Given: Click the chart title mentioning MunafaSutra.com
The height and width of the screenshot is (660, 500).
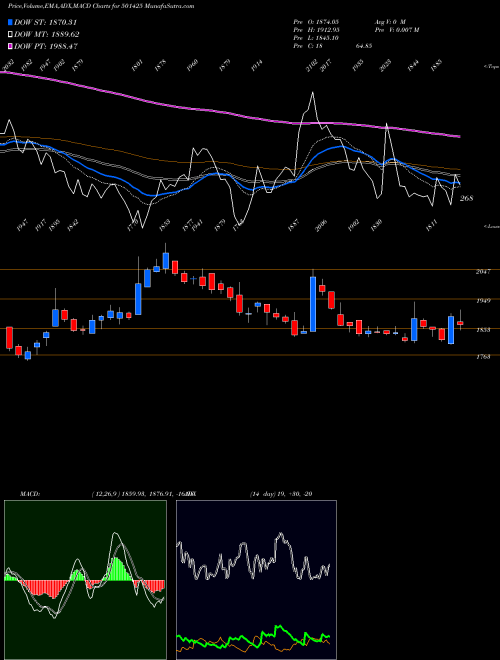Looking at the screenshot, I should coord(101,6).
